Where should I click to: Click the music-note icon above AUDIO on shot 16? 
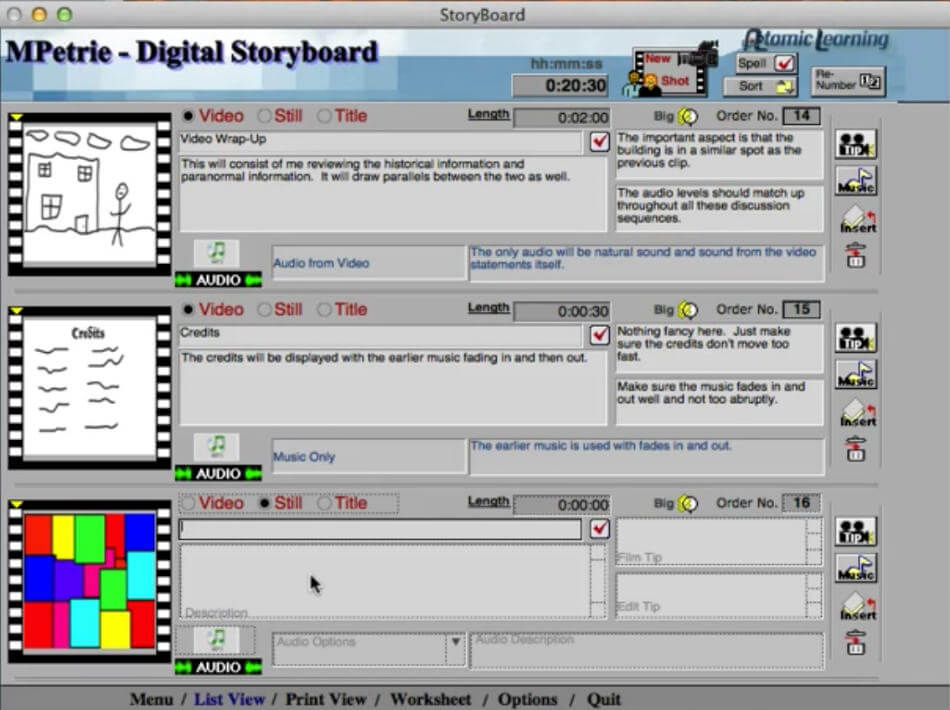pyautogui.click(x=216, y=640)
